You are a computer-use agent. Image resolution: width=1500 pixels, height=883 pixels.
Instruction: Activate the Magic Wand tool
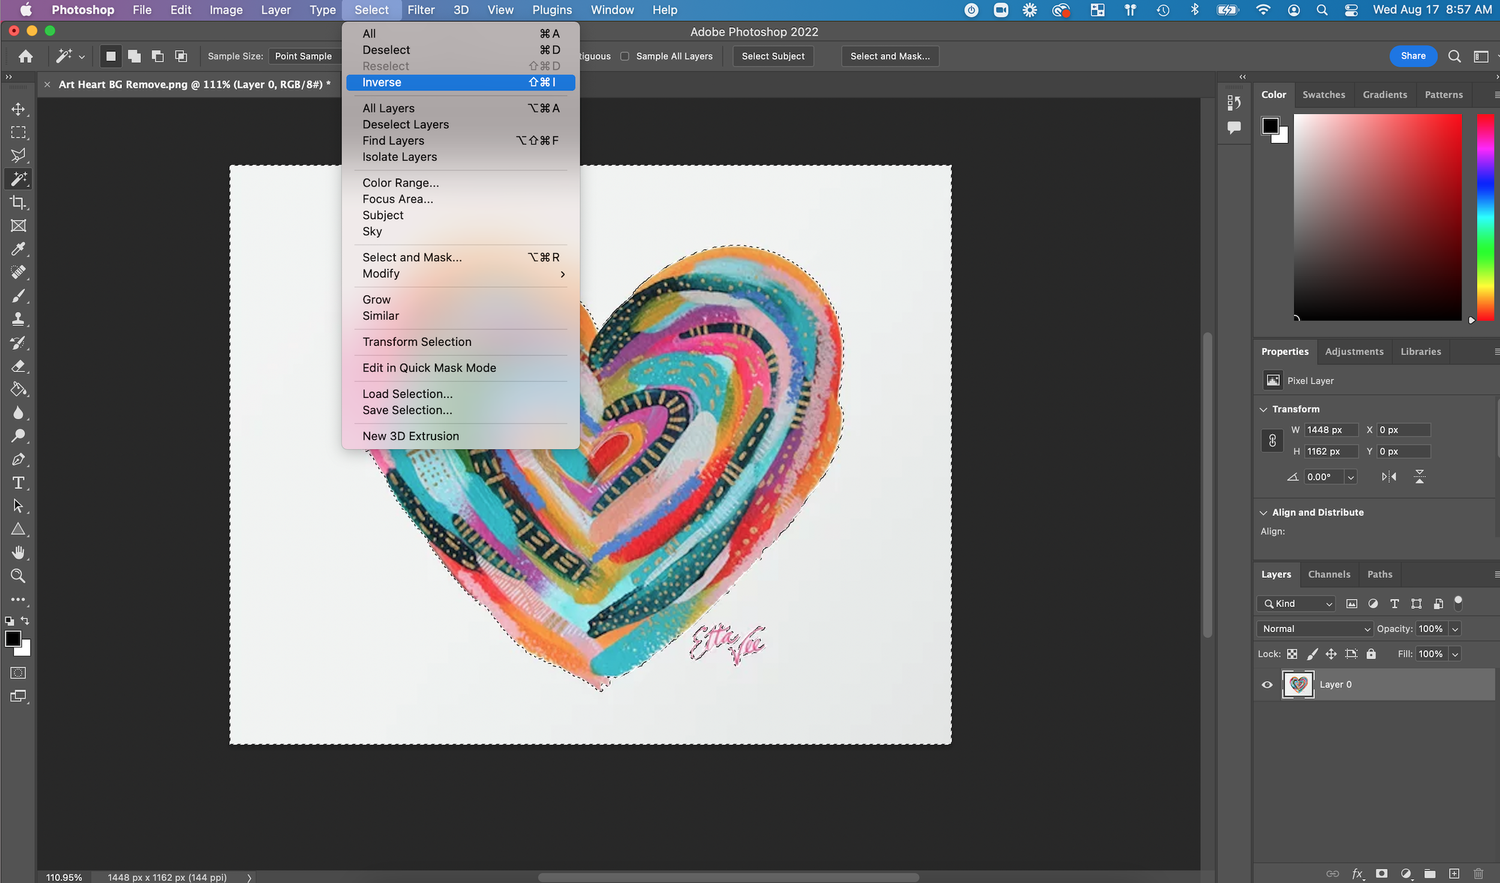pos(18,179)
